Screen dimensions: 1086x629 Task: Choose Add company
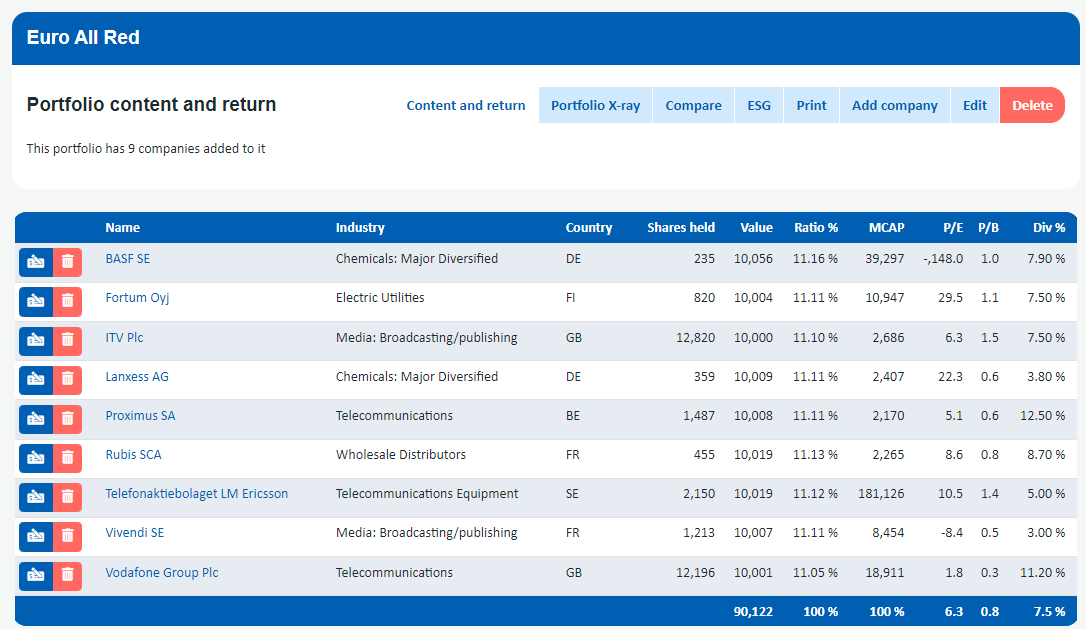[895, 105]
